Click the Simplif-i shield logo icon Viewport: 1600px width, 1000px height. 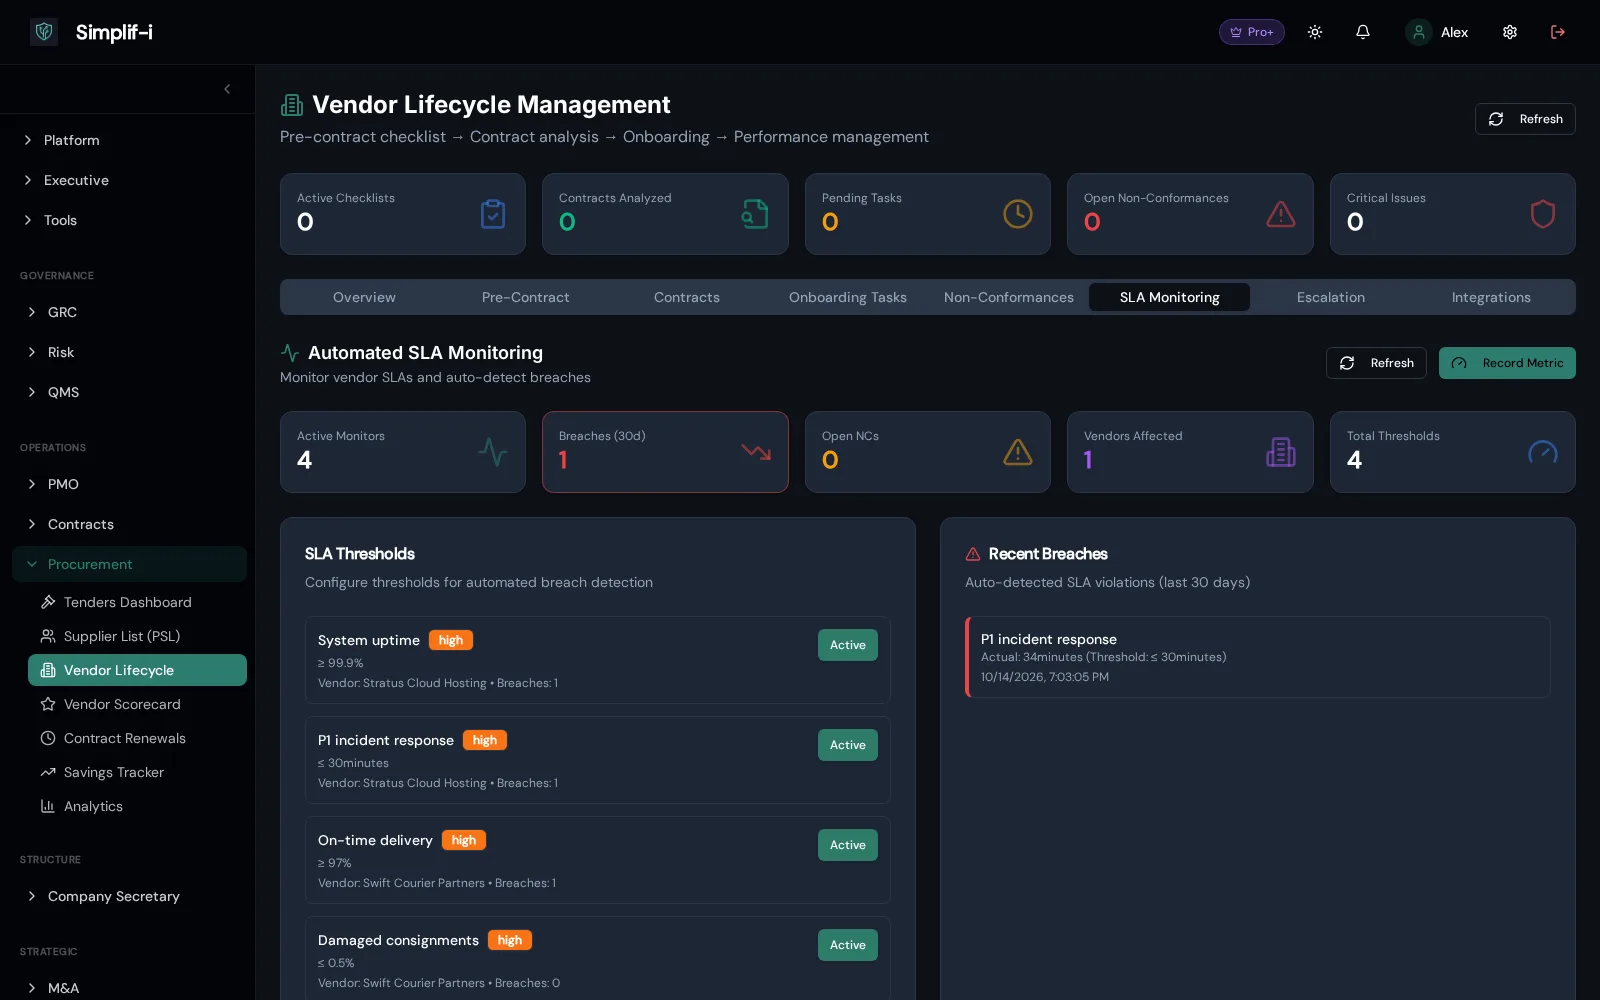[44, 32]
